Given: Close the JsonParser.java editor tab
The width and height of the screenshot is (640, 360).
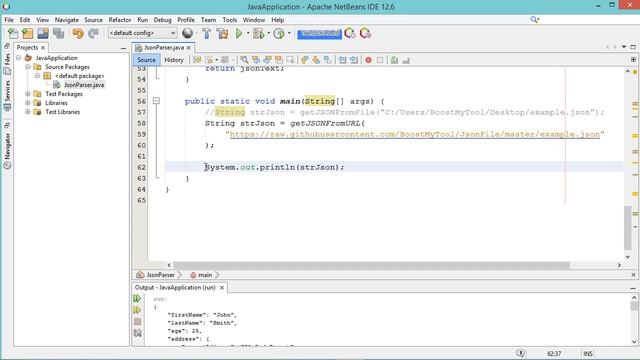Looking at the screenshot, I should click(189, 48).
